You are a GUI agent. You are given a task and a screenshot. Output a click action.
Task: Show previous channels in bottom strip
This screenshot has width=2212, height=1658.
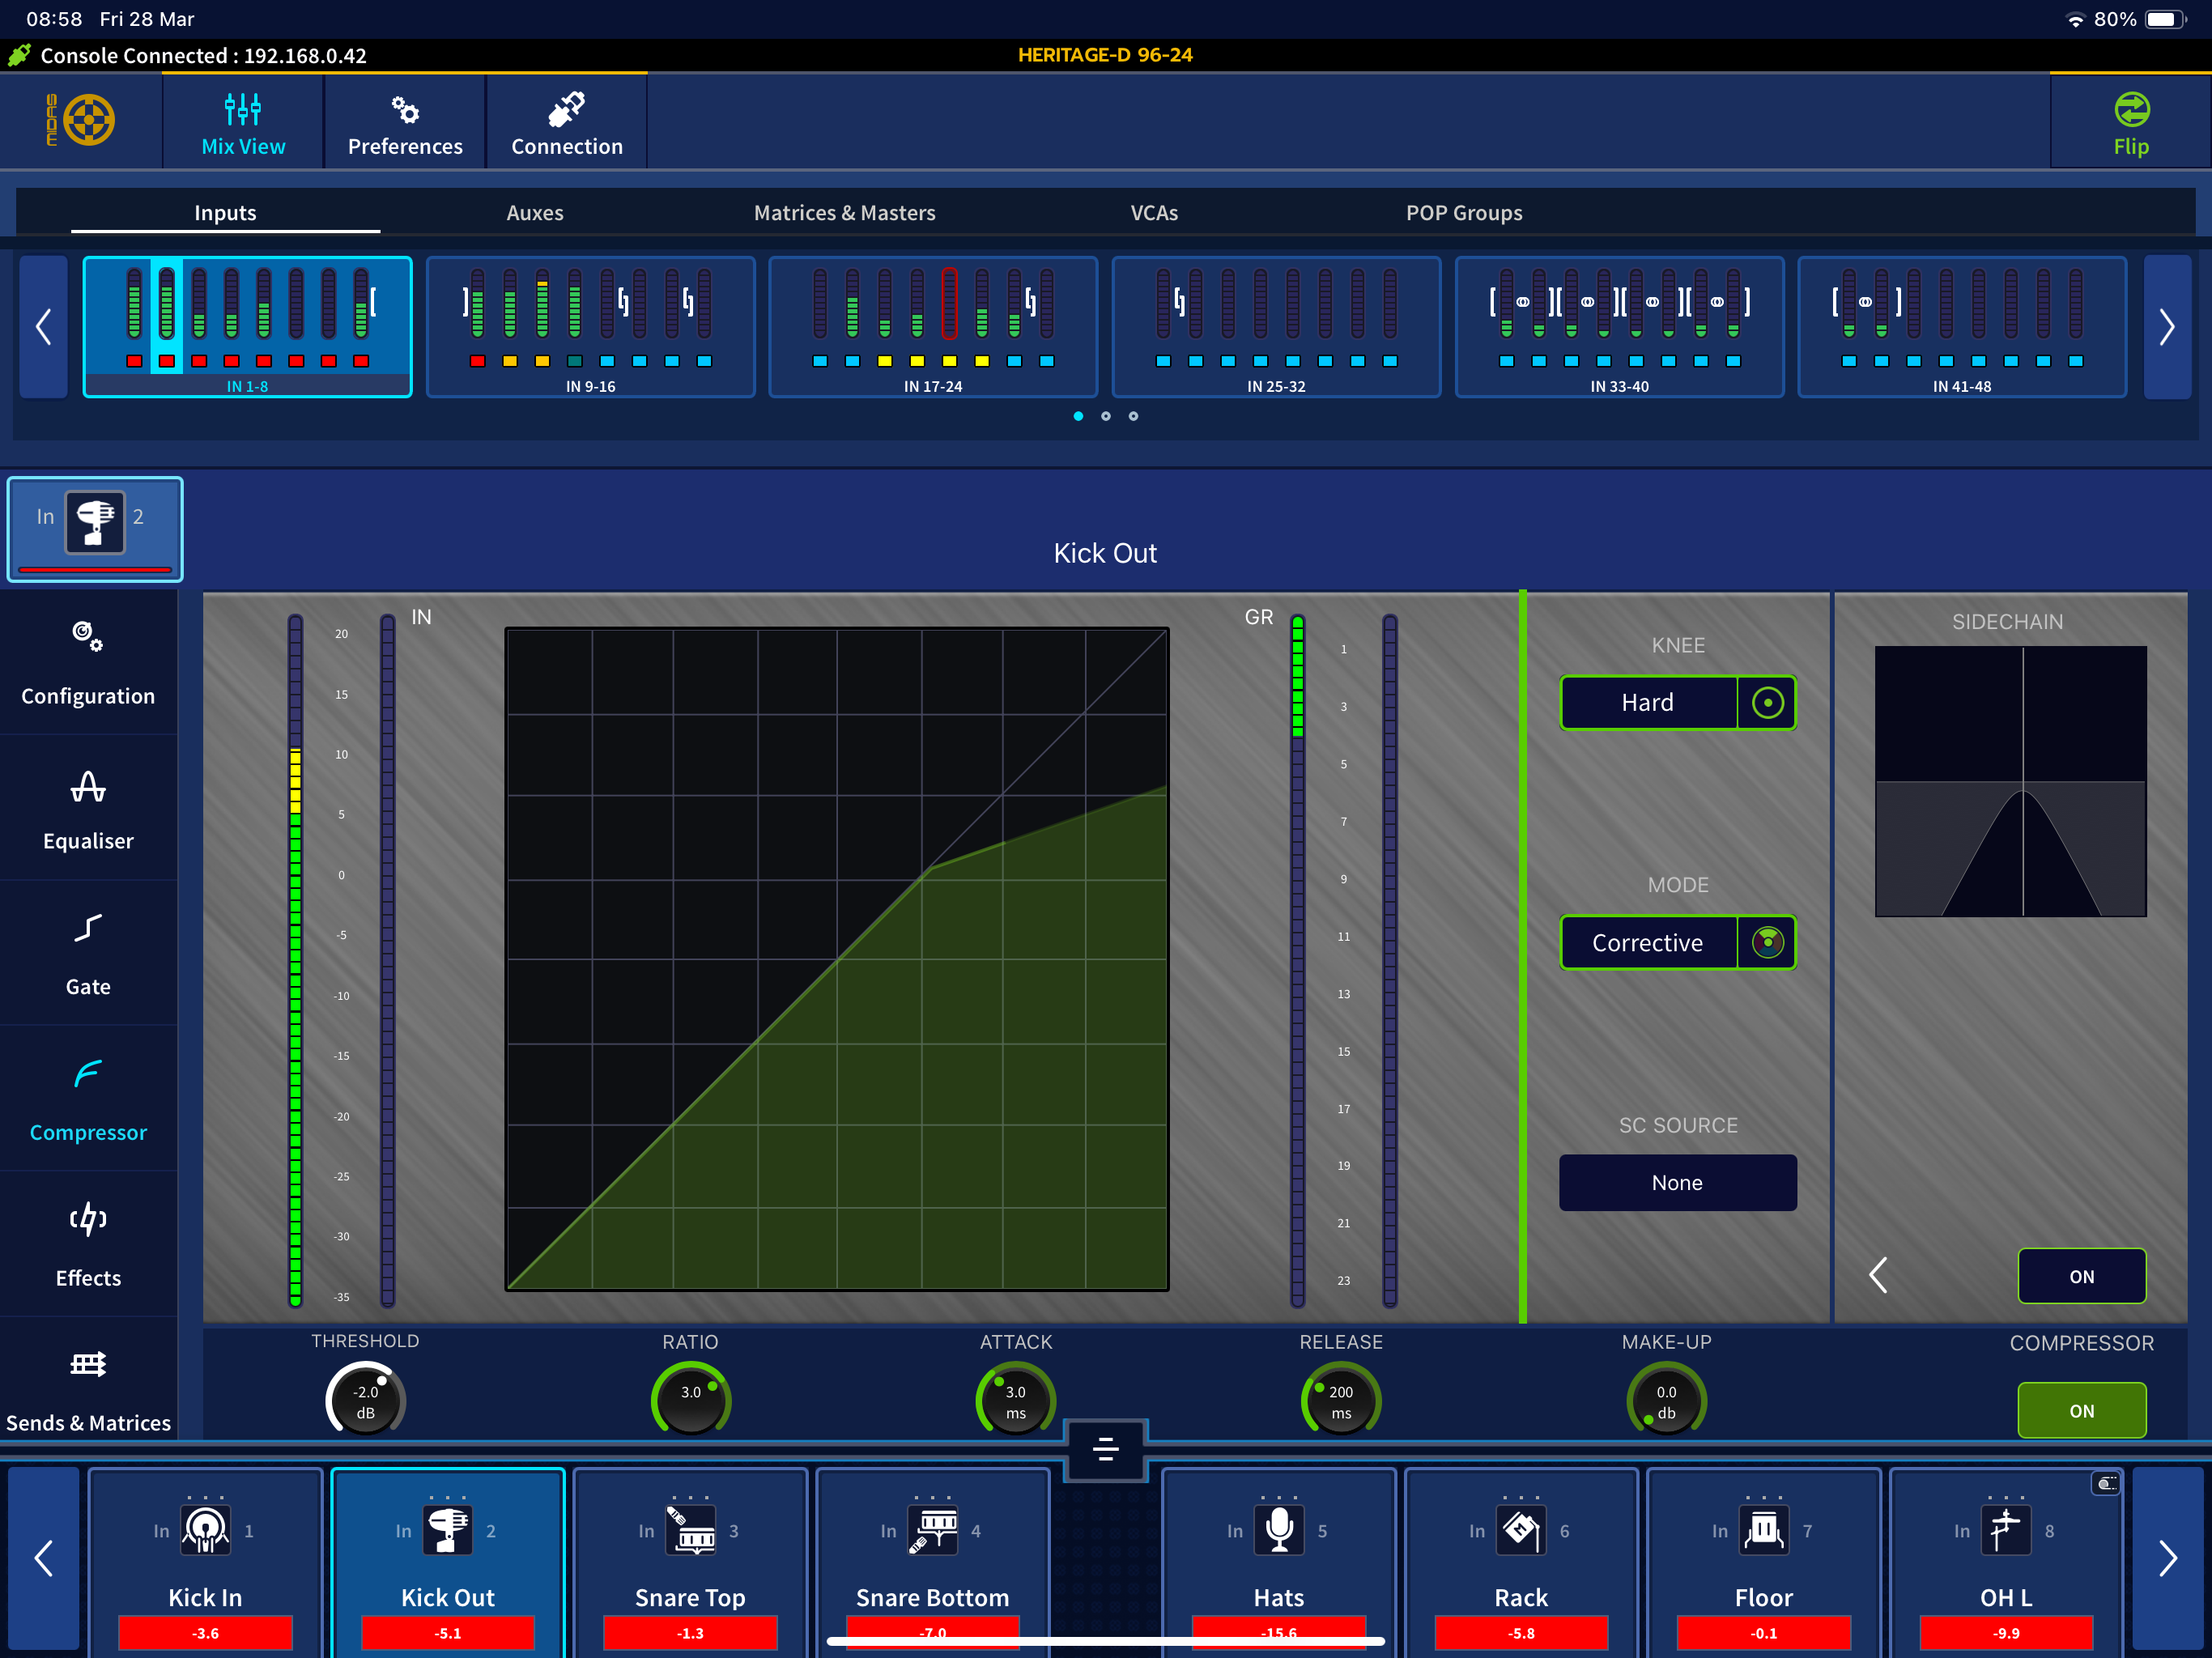click(43, 1557)
